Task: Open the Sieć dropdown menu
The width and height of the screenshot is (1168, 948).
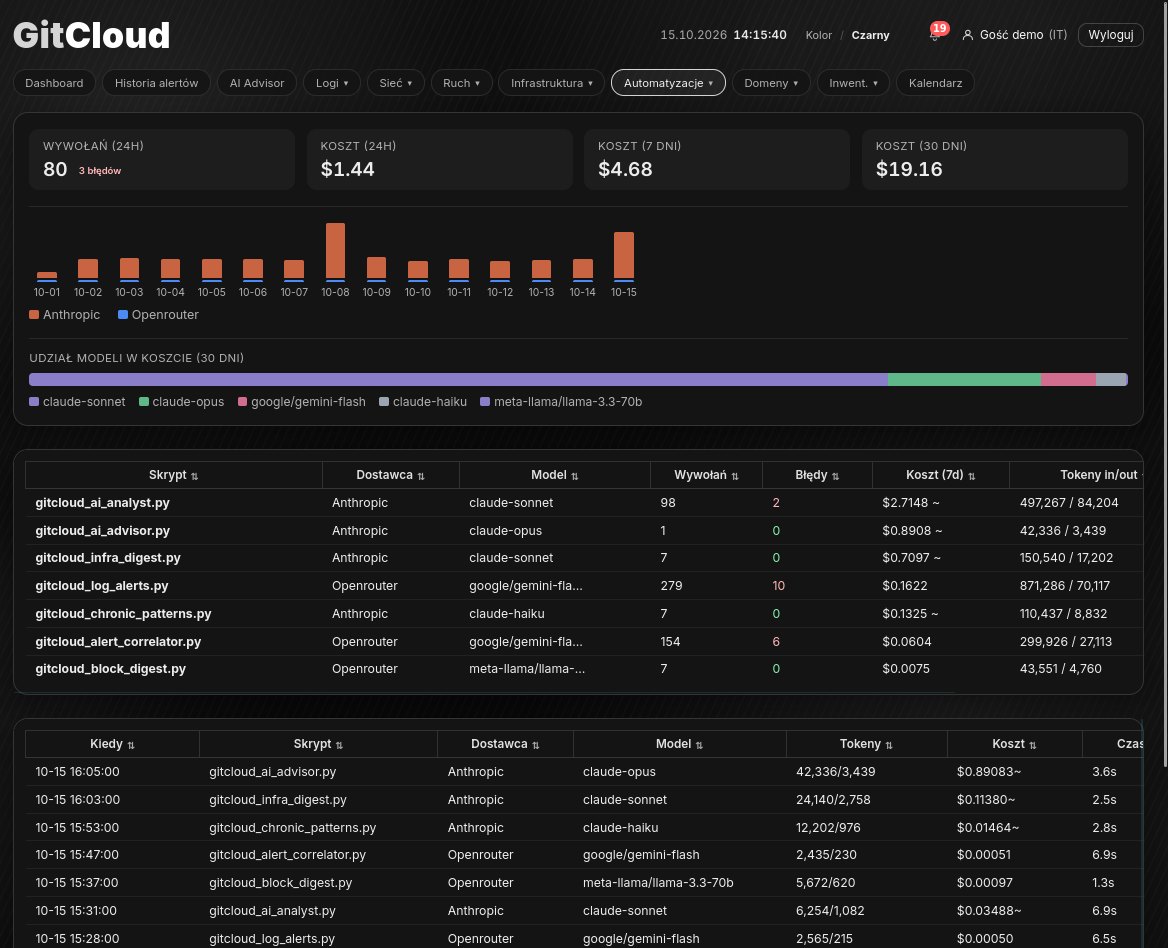Action: point(396,83)
